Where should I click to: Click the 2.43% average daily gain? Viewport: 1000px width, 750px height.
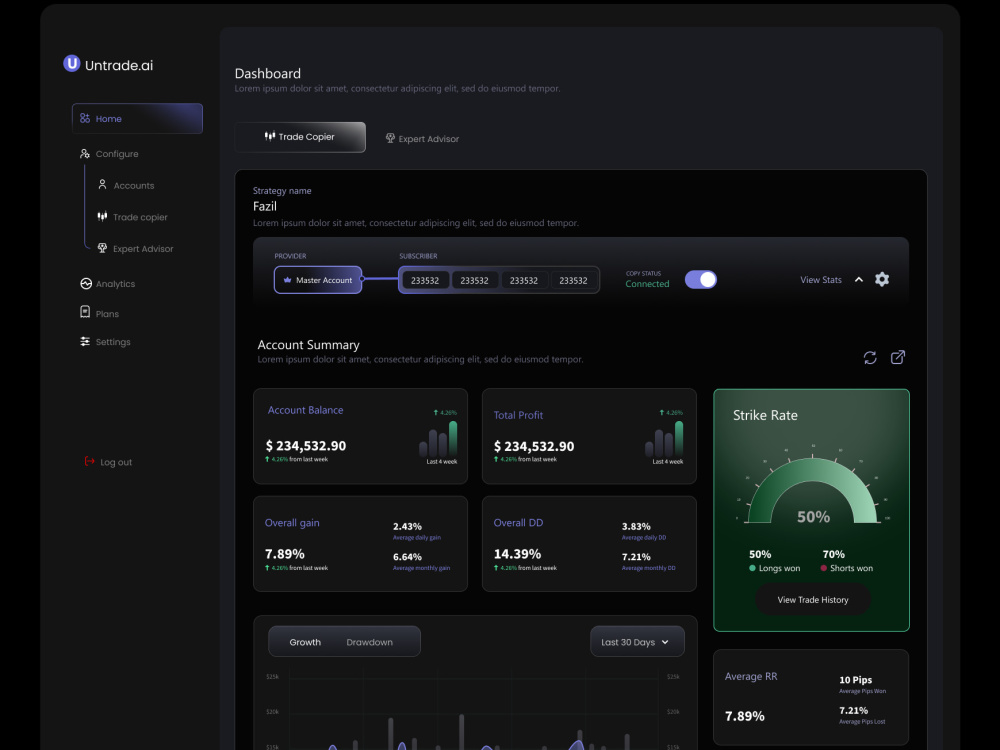click(407, 526)
